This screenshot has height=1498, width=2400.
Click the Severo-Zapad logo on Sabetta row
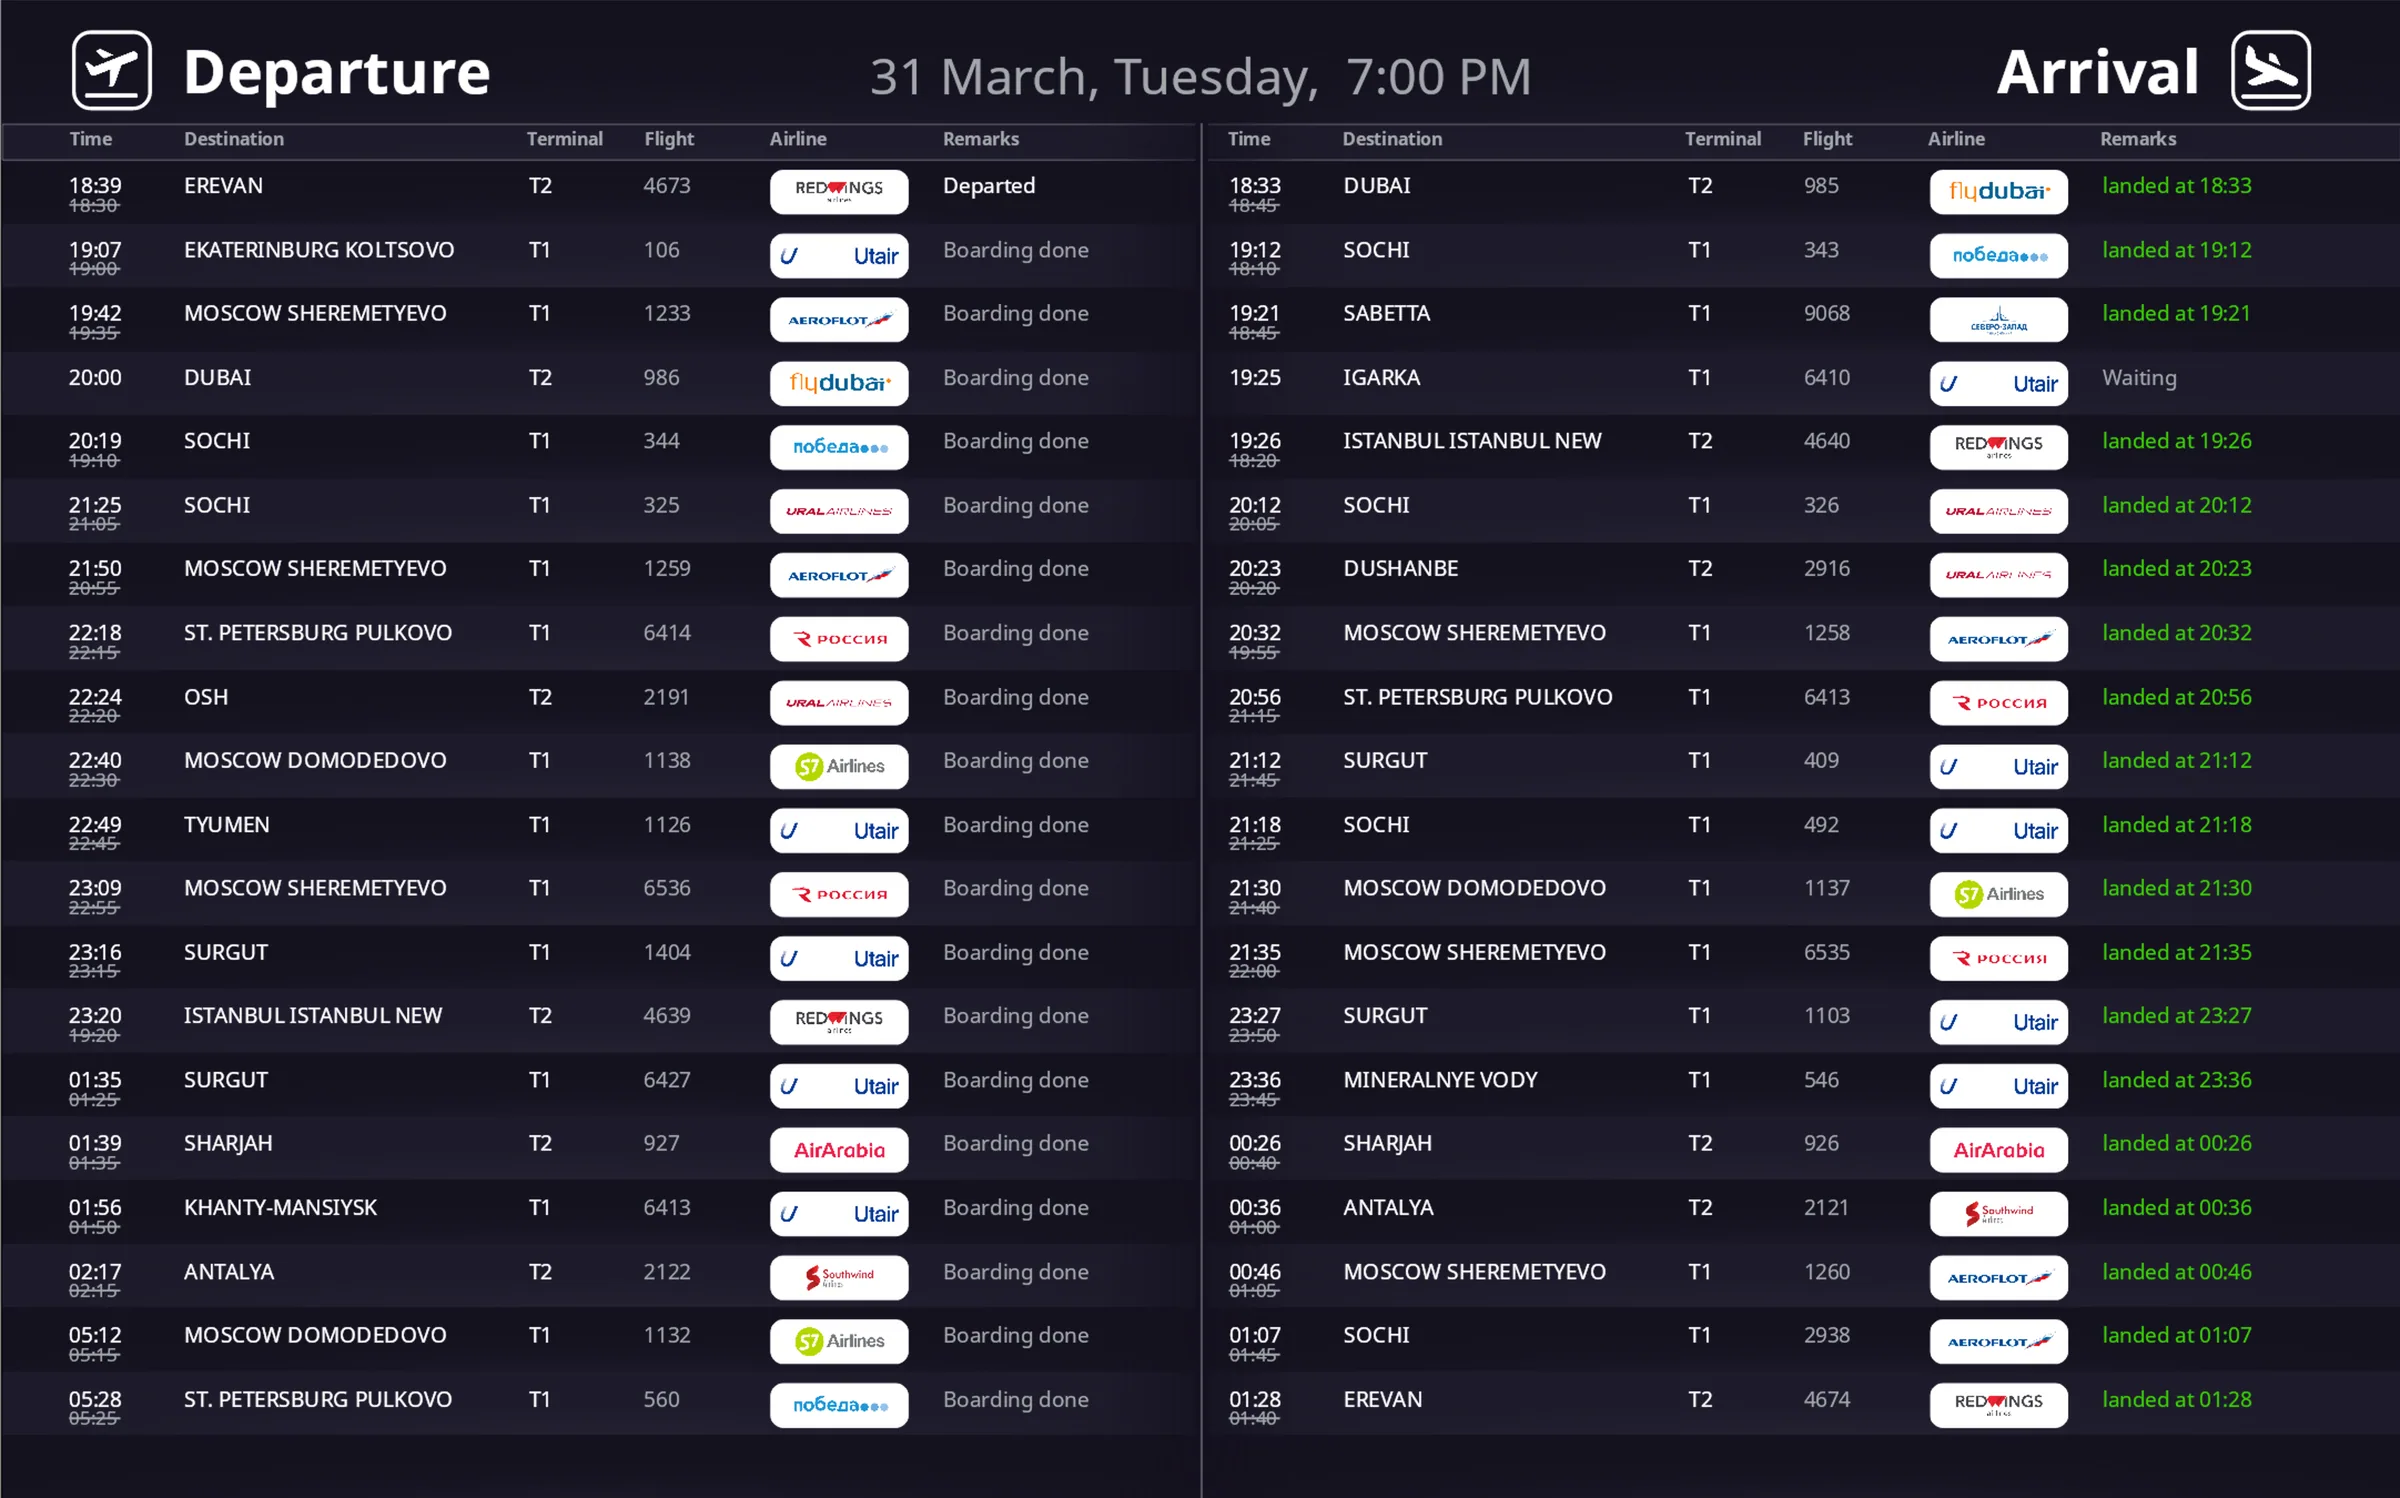coord(1998,320)
